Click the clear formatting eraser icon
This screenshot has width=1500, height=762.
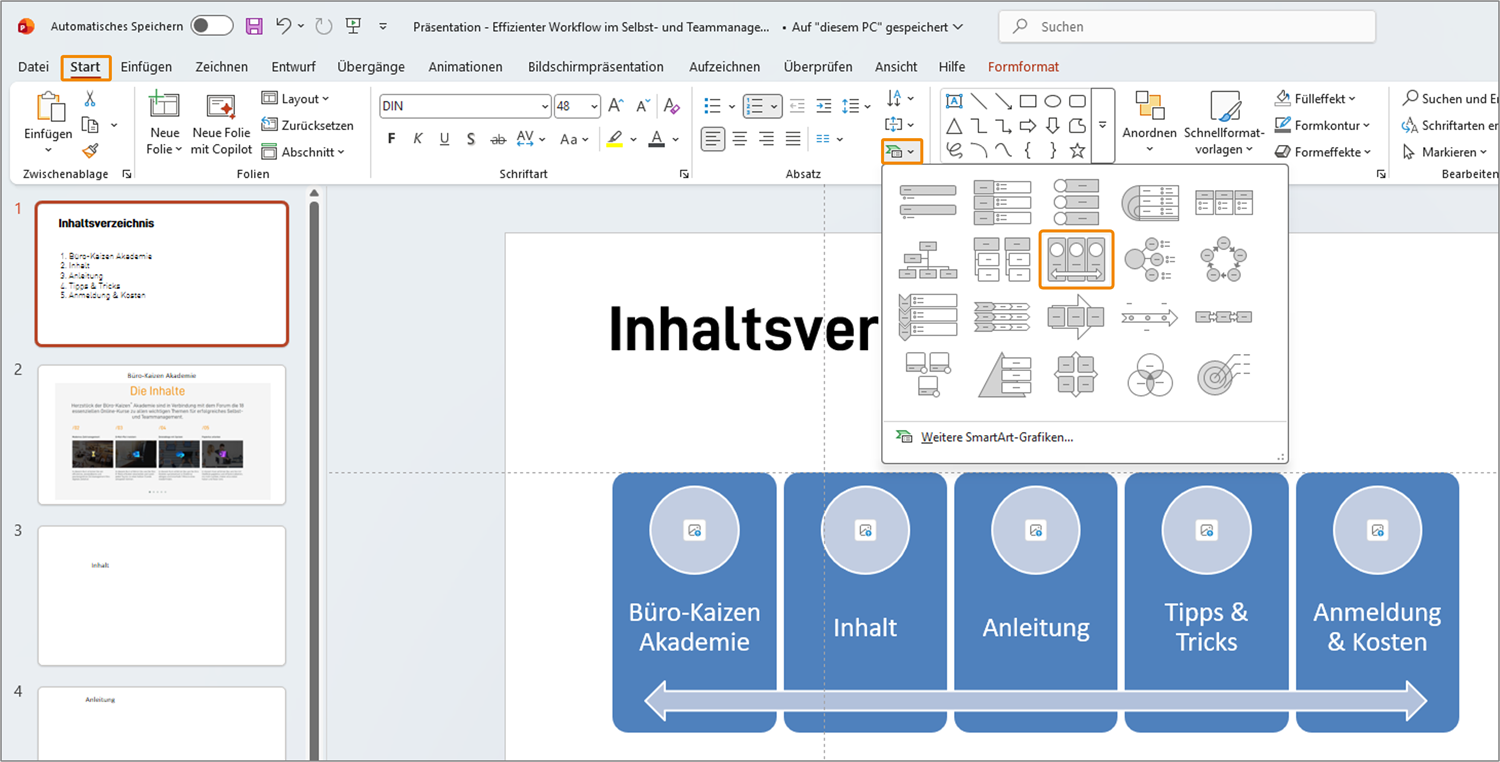point(672,106)
